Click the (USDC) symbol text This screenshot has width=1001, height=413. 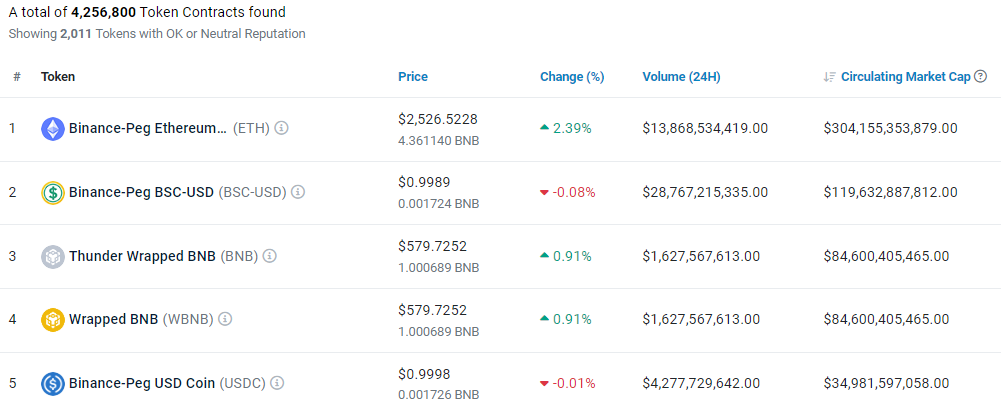point(243,383)
